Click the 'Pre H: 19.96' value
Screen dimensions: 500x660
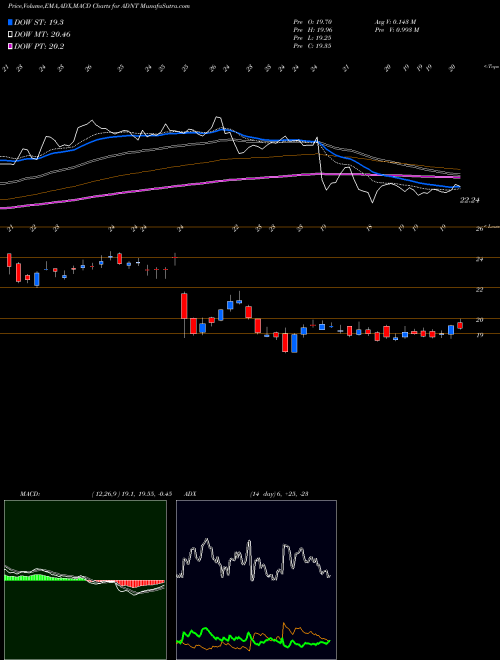pos(313,29)
